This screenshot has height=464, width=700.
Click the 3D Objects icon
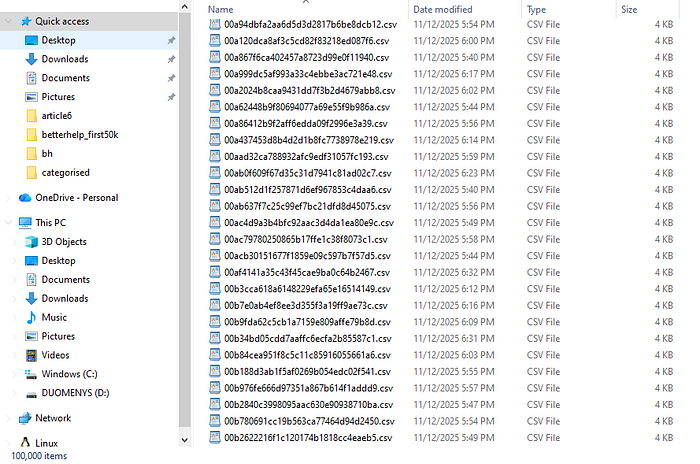(x=31, y=242)
